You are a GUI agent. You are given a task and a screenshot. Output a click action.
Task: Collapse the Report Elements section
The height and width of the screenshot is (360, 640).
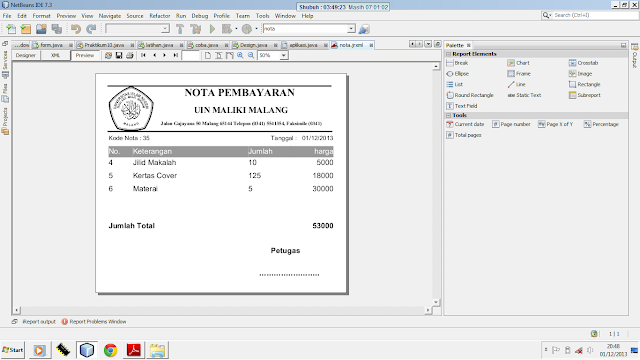(x=449, y=54)
